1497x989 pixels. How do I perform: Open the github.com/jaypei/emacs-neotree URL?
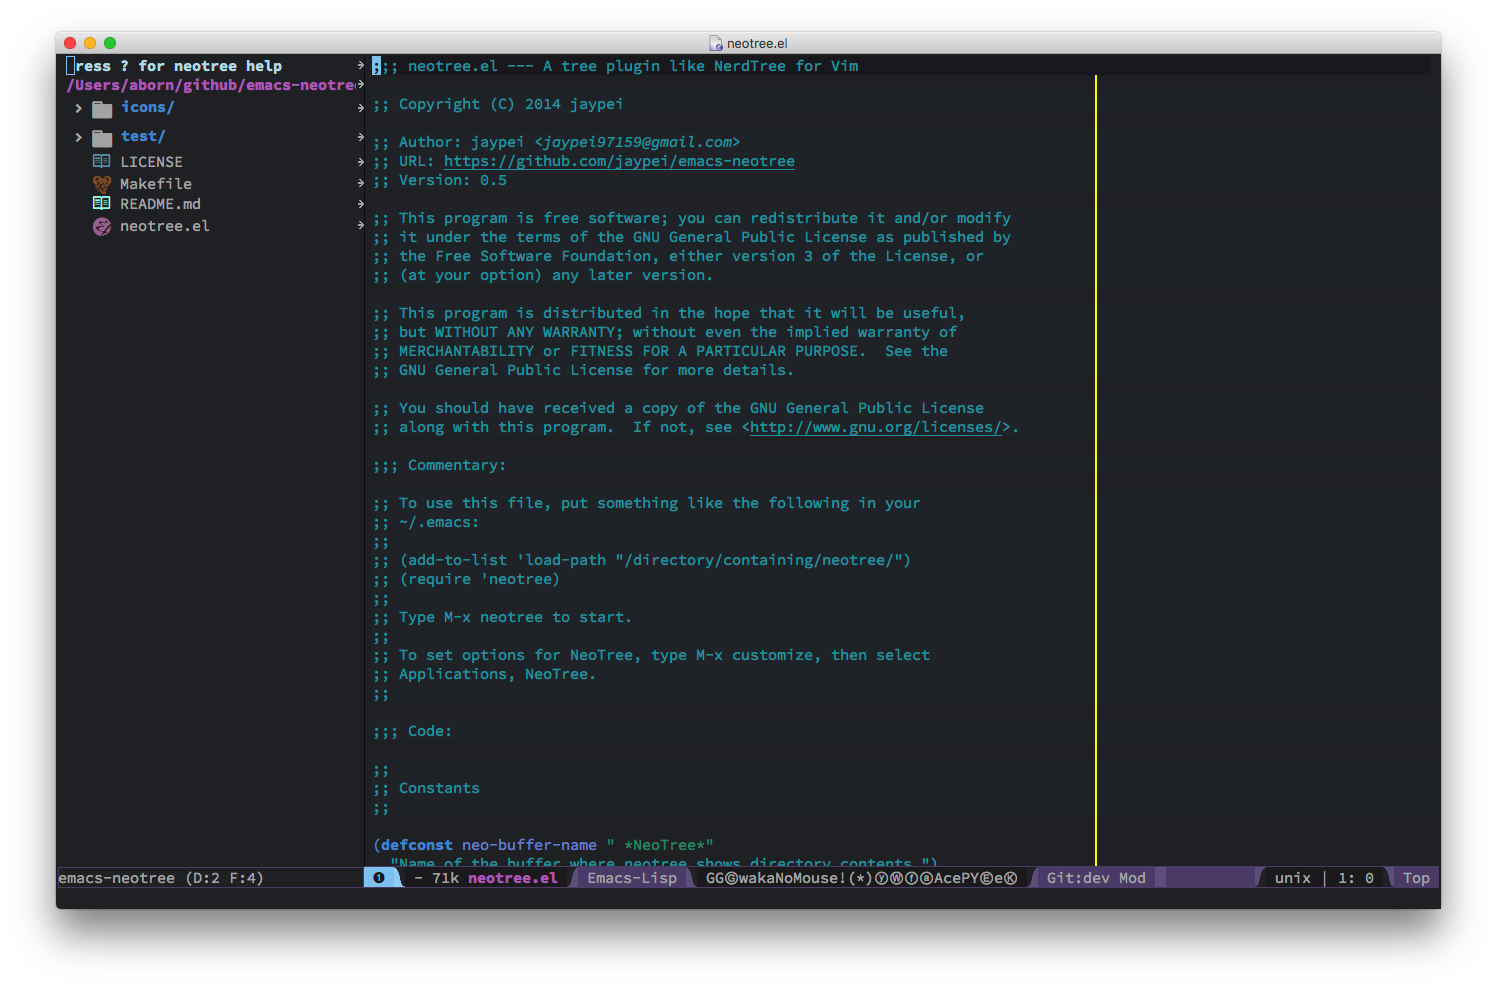pyautogui.click(x=619, y=161)
